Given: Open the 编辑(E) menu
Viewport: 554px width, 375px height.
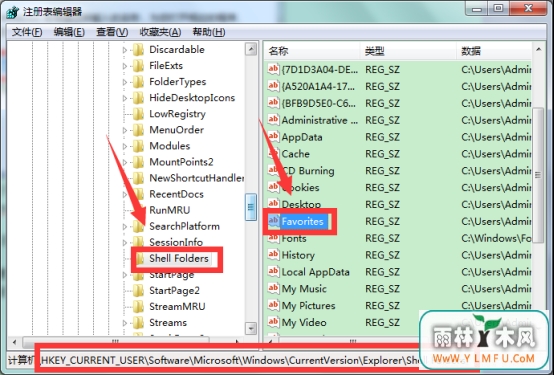Looking at the screenshot, I should (69, 32).
